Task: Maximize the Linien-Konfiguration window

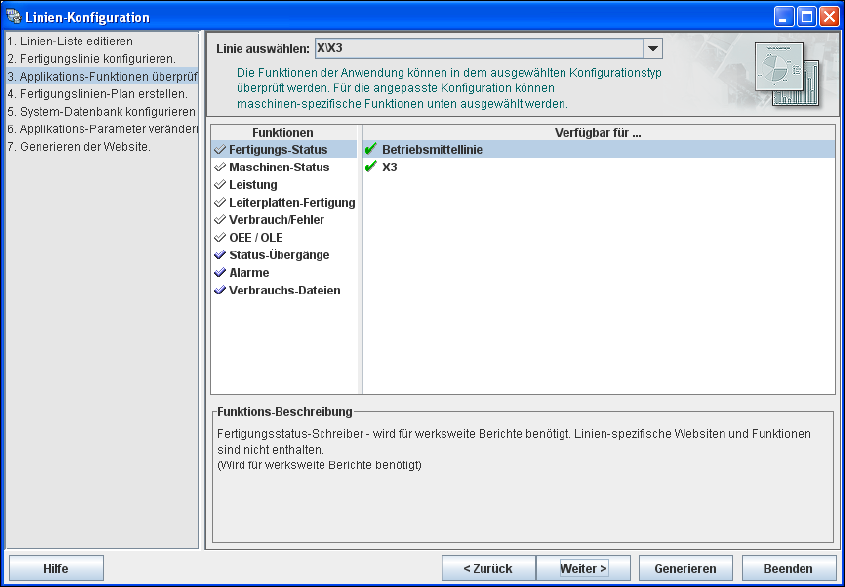Action: (807, 17)
